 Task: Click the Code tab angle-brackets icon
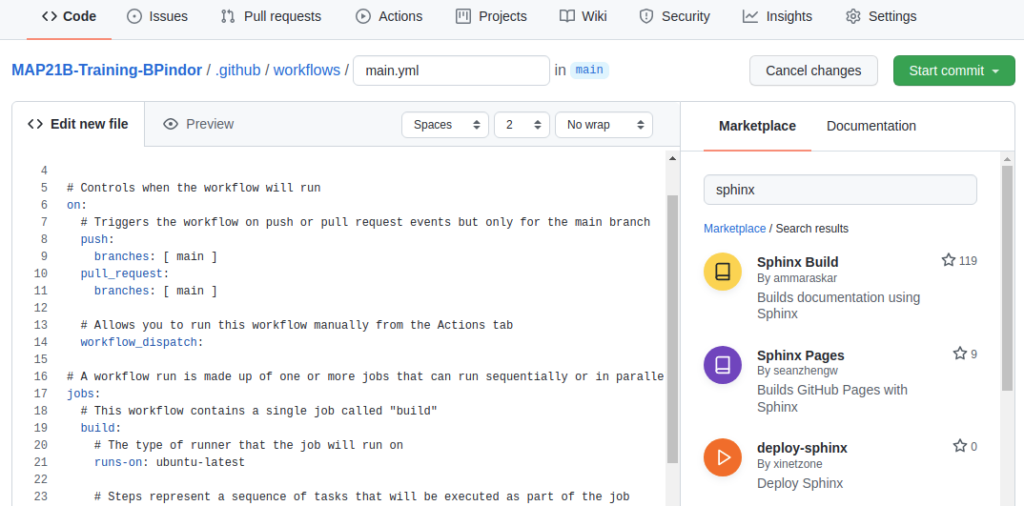coord(49,16)
